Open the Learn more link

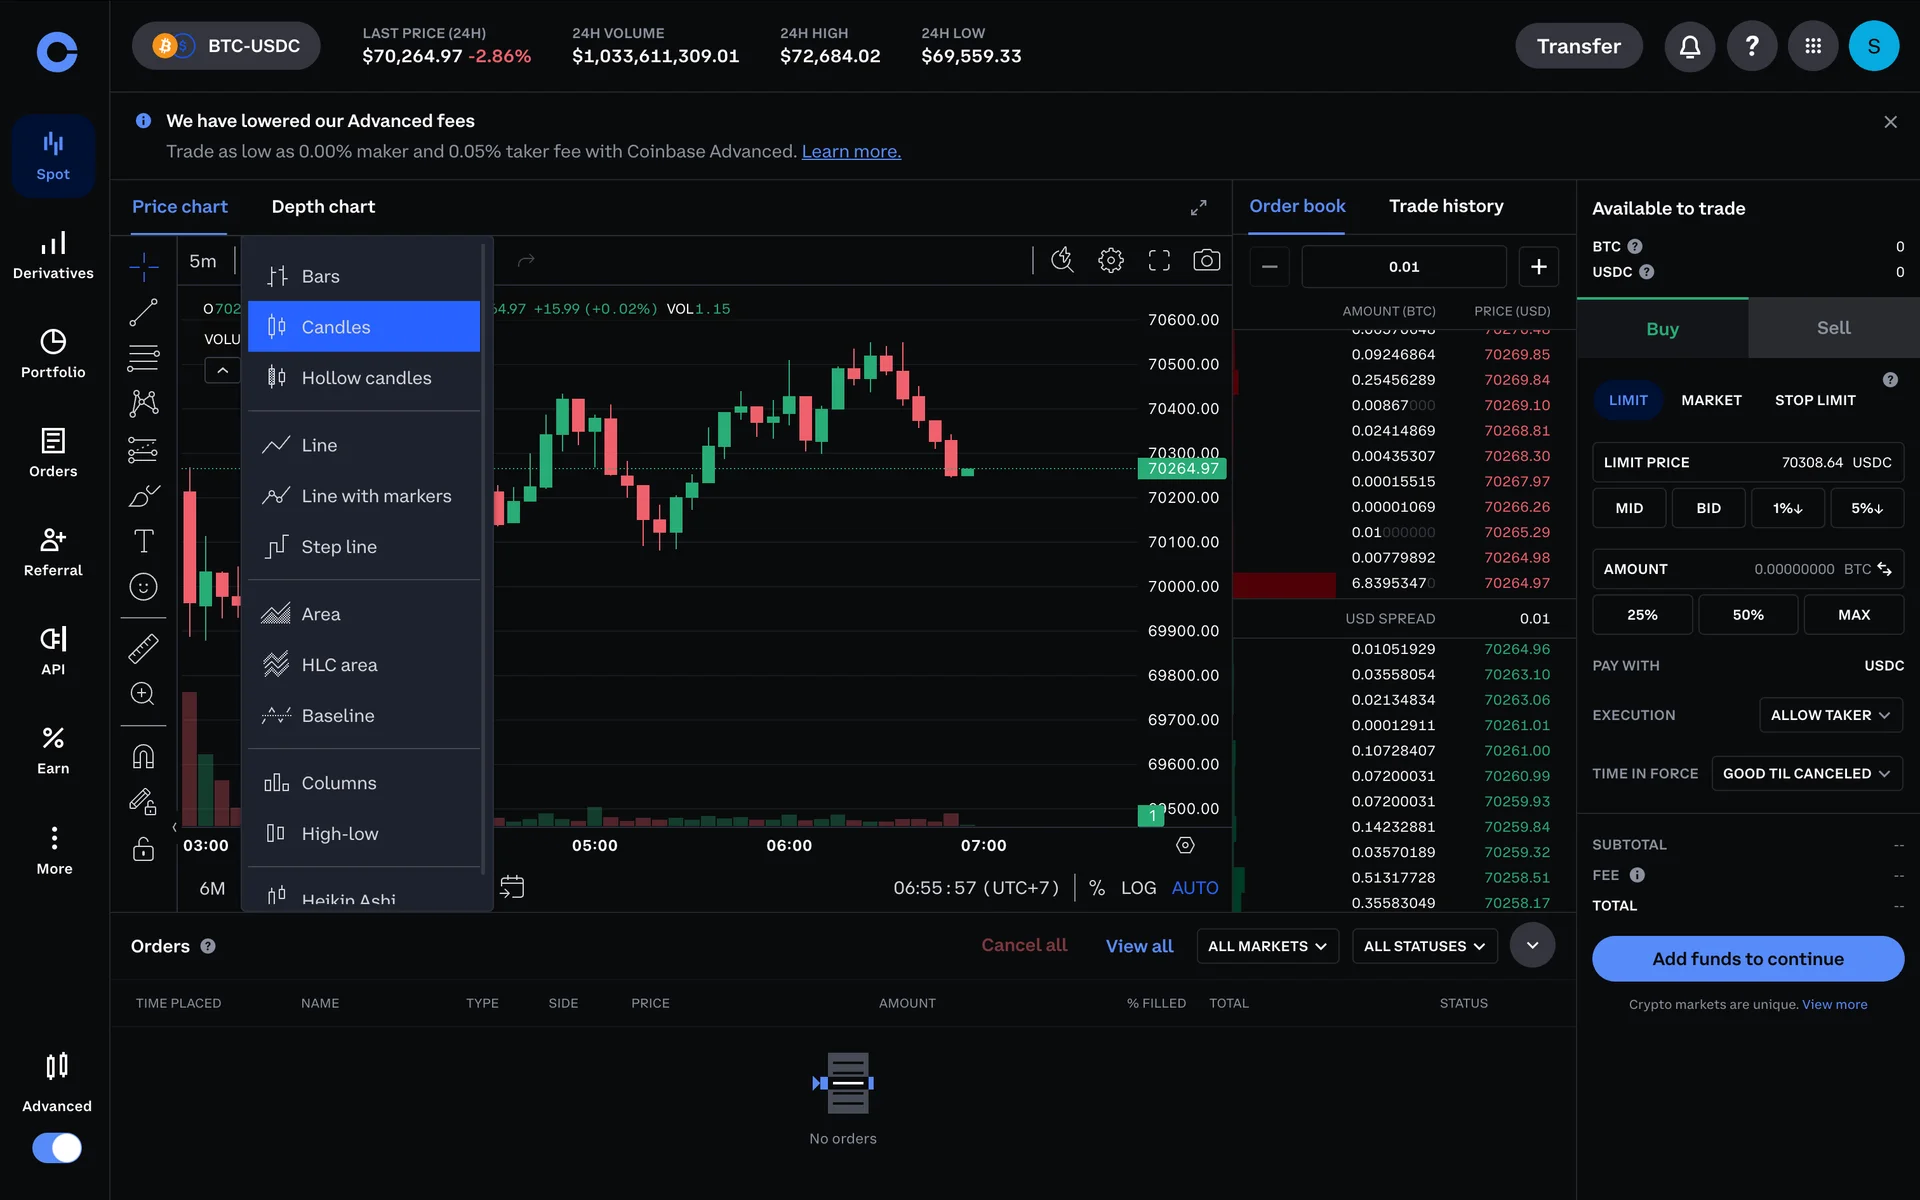tap(850, 151)
